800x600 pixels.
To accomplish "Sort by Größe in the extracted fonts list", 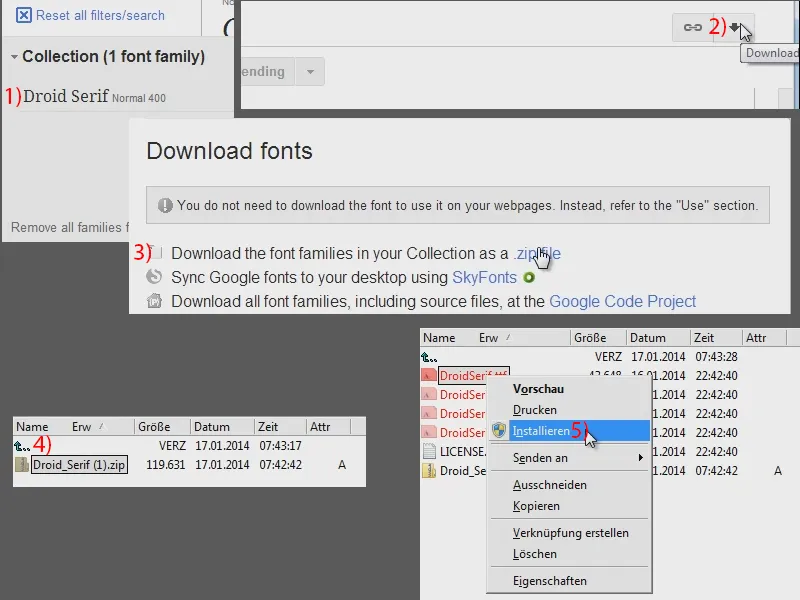I will click(590, 338).
